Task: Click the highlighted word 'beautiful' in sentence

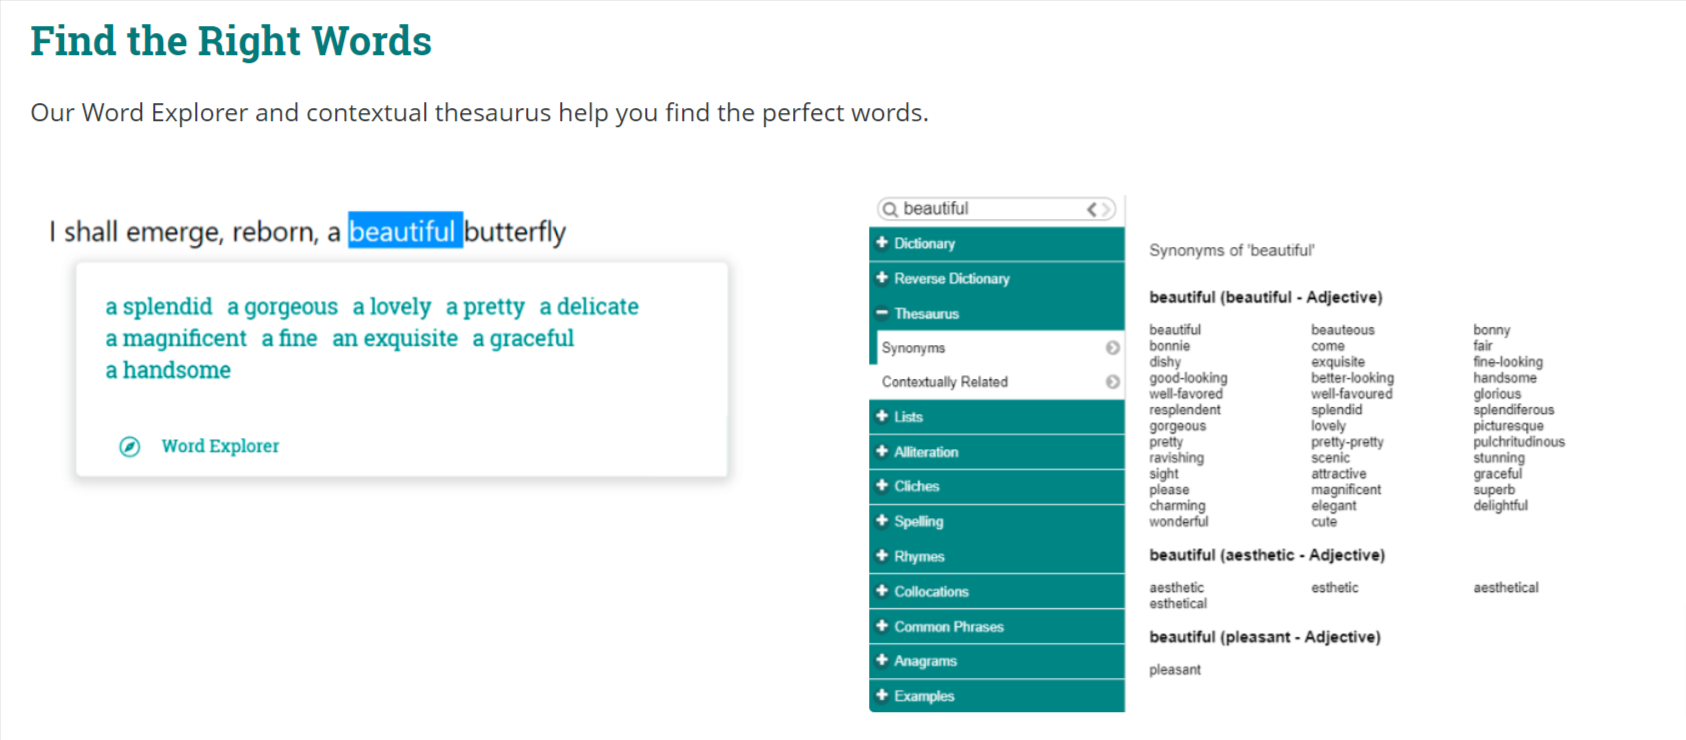Action: tap(405, 231)
